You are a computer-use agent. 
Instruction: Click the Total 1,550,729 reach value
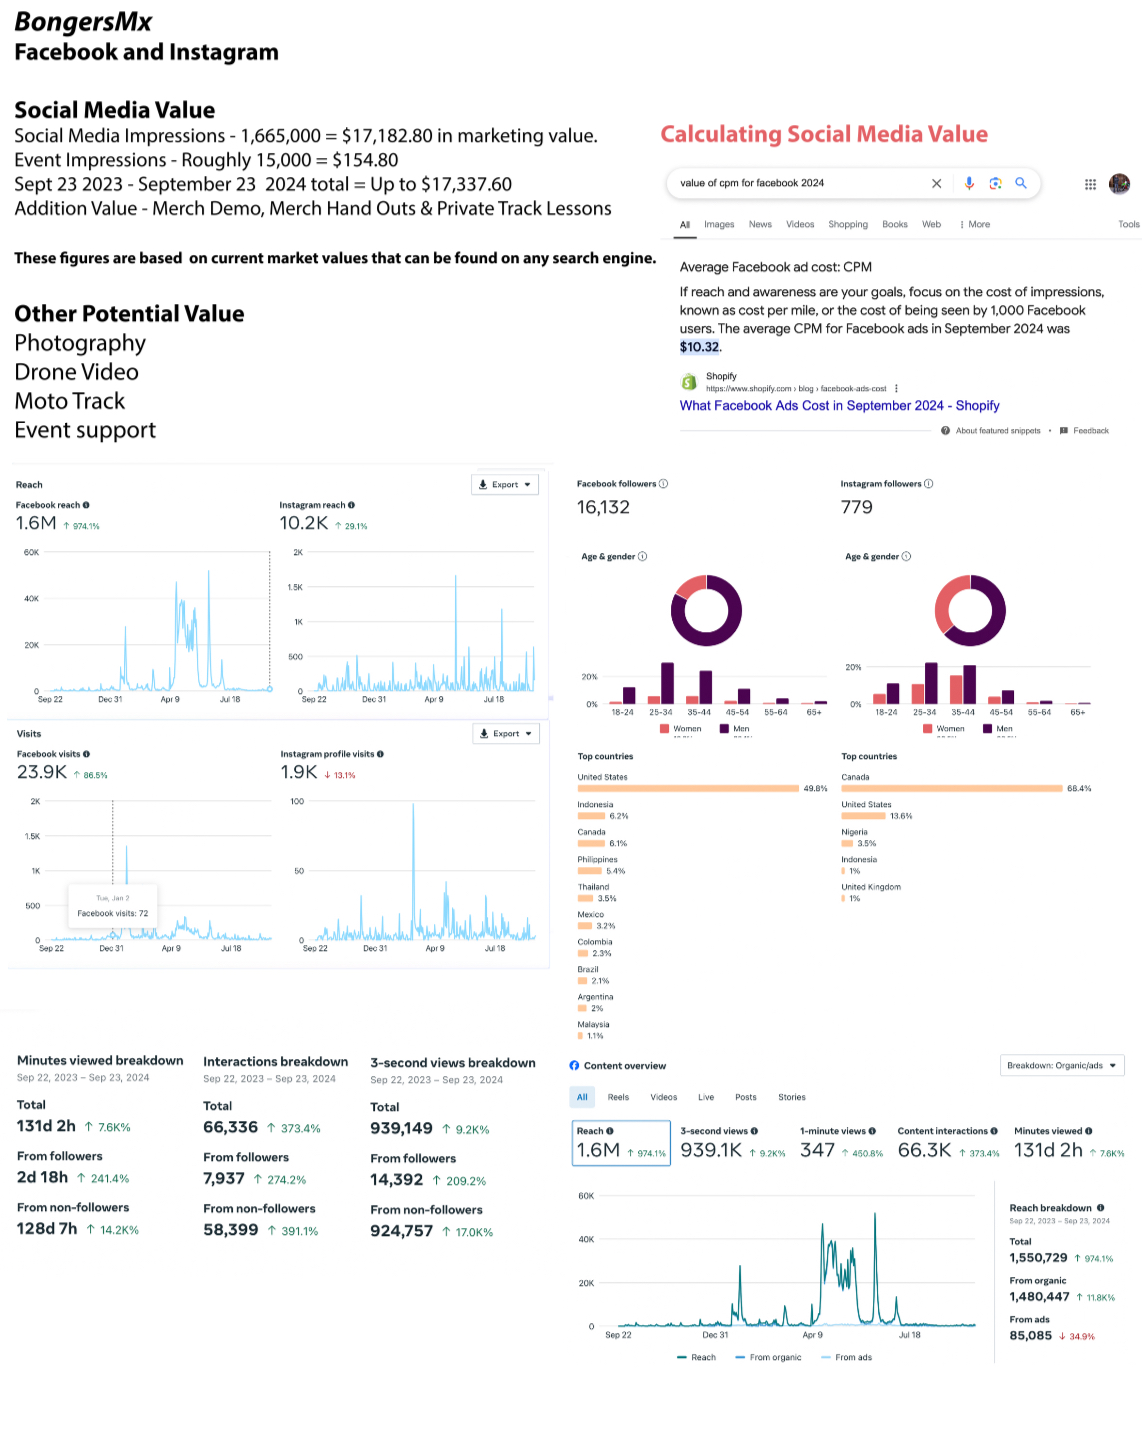pos(1038,1258)
